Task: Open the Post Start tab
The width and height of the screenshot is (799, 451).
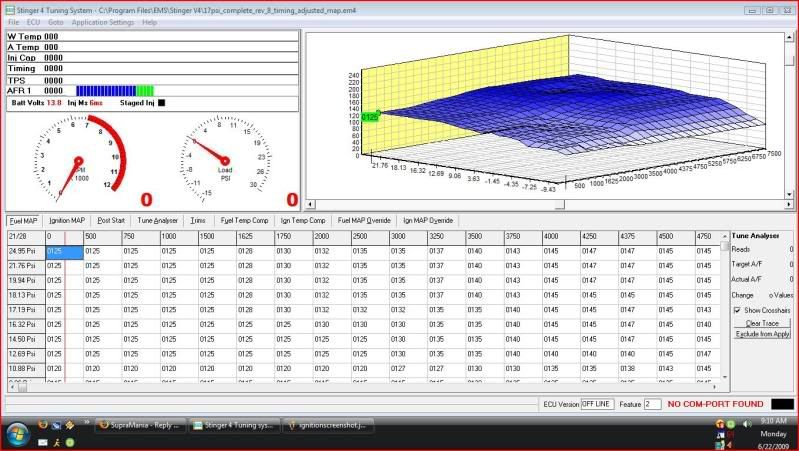Action: click(x=111, y=221)
